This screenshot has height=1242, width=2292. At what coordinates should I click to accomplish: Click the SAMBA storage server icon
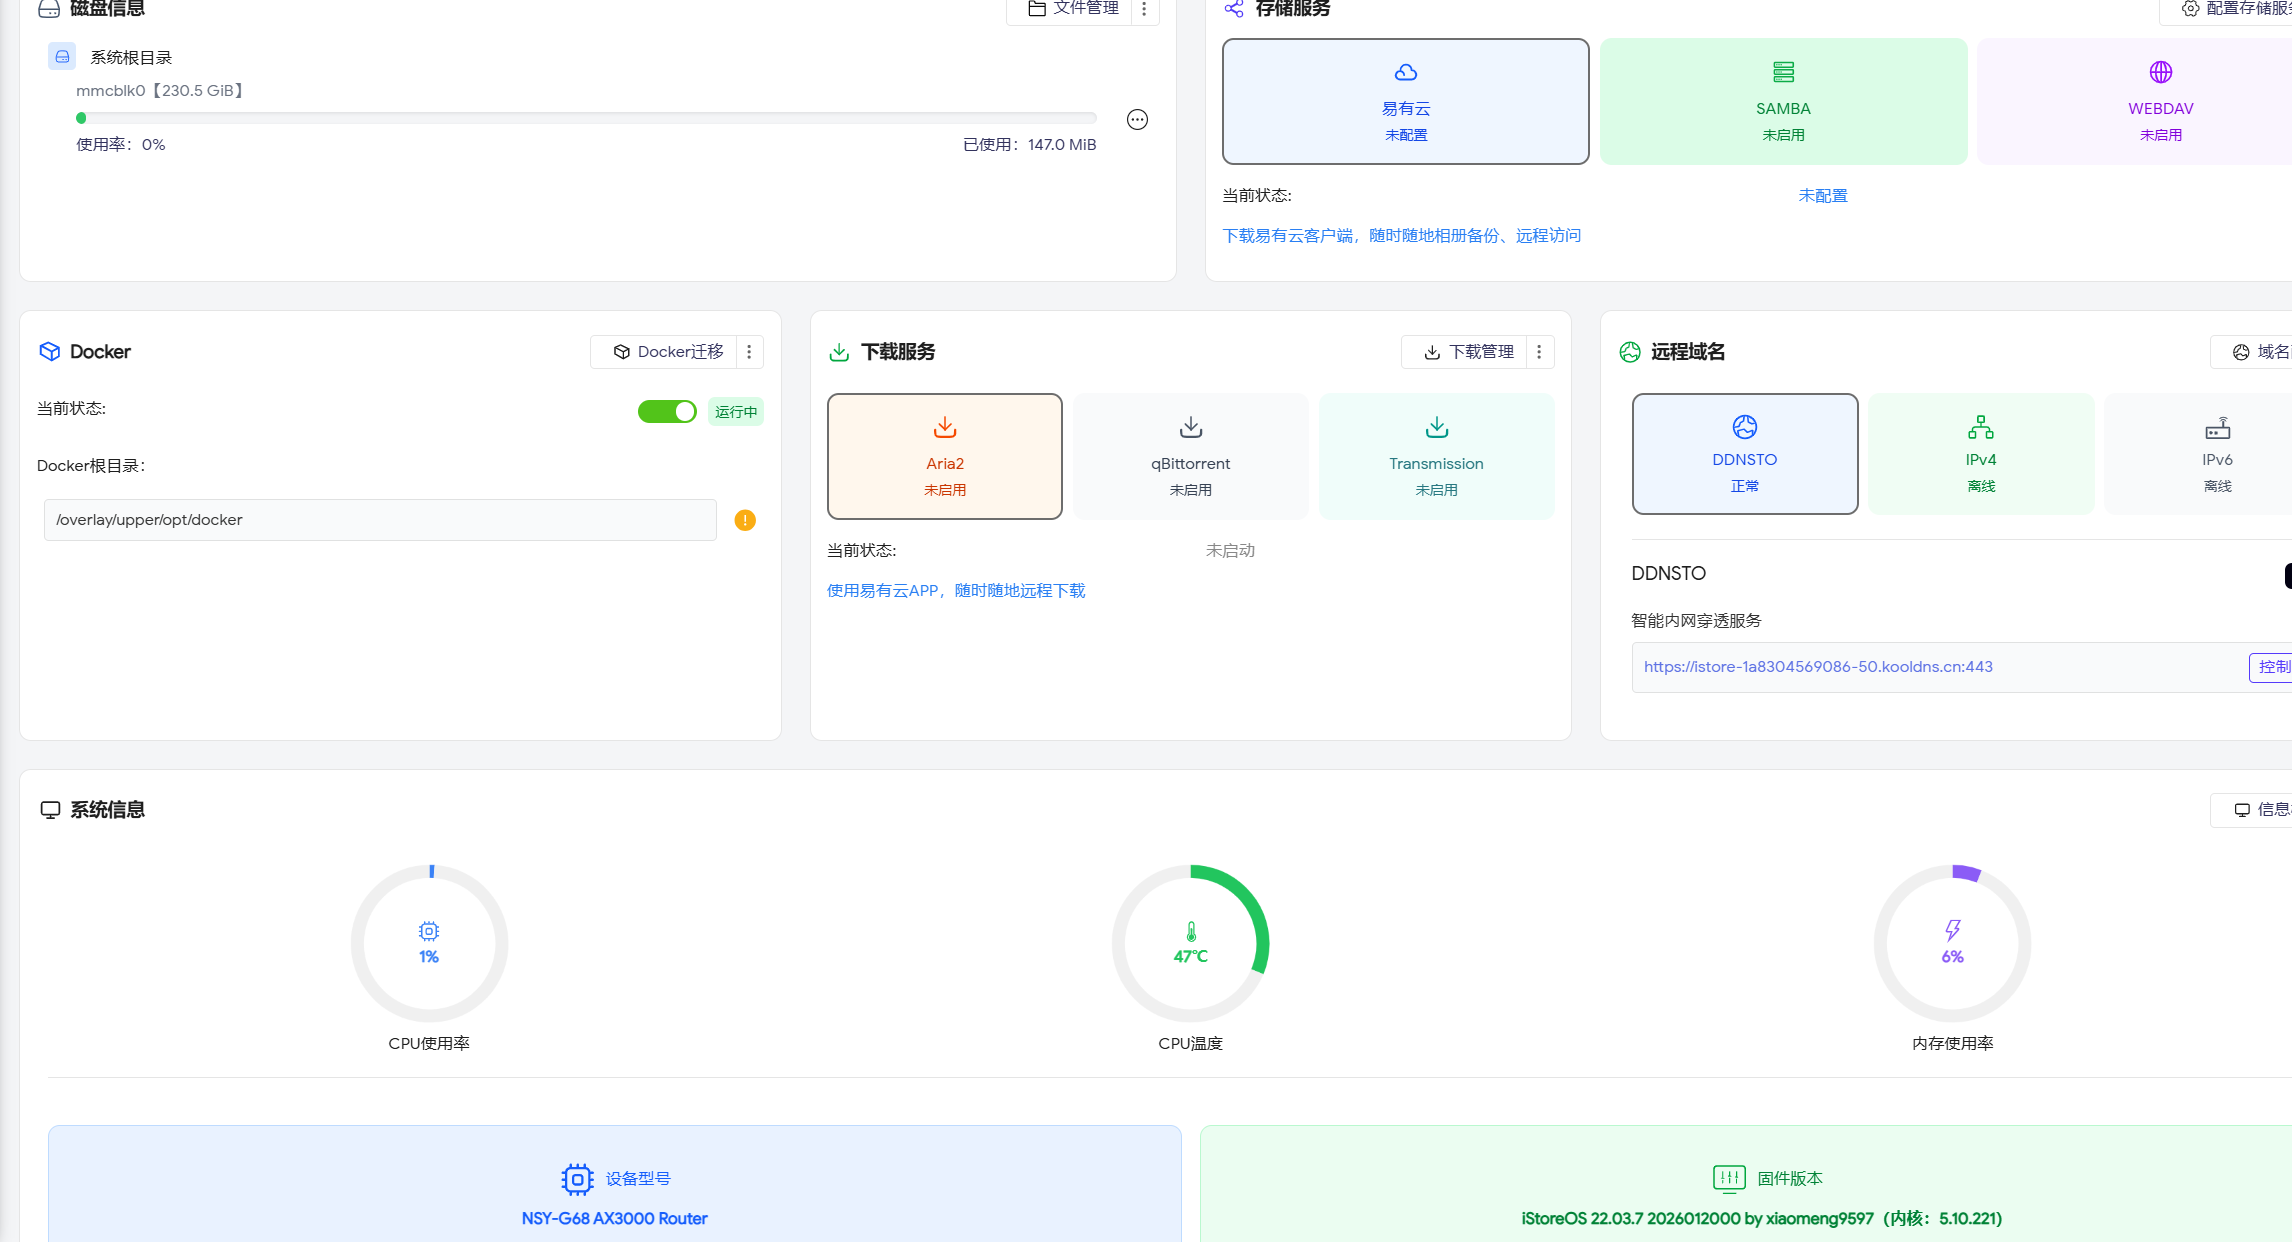coord(1783,72)
